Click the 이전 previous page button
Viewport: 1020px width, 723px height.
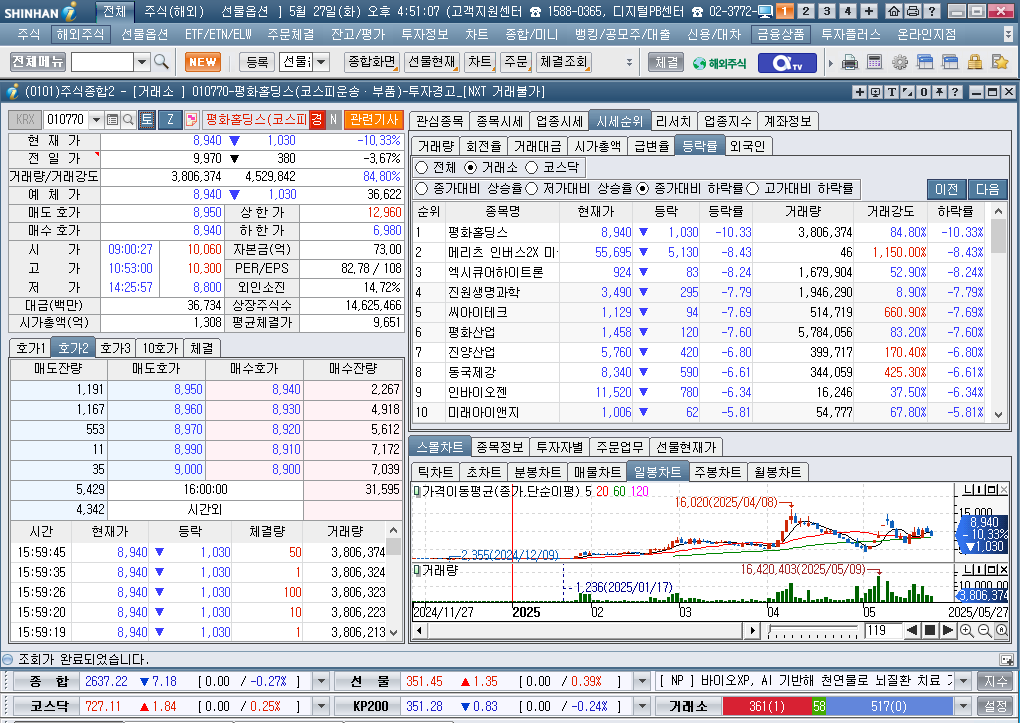tap(946, 189)
